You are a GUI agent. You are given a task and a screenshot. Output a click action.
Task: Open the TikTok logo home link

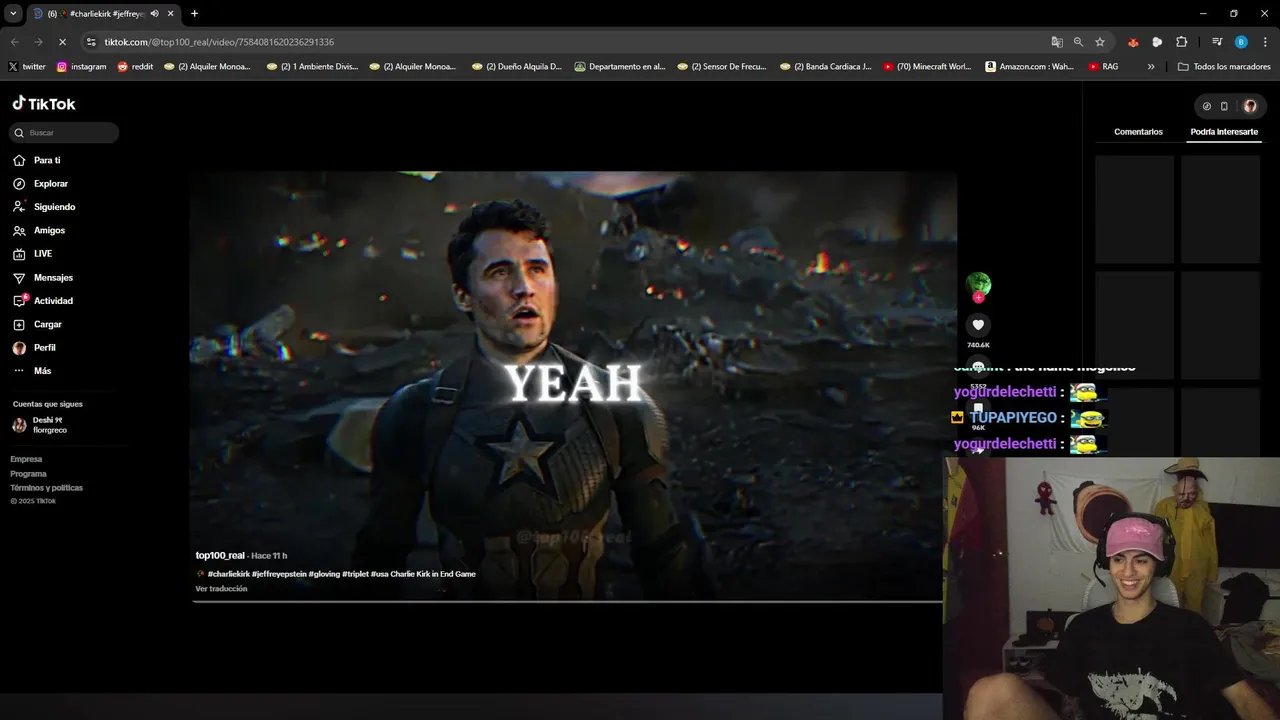coord(44,104)
